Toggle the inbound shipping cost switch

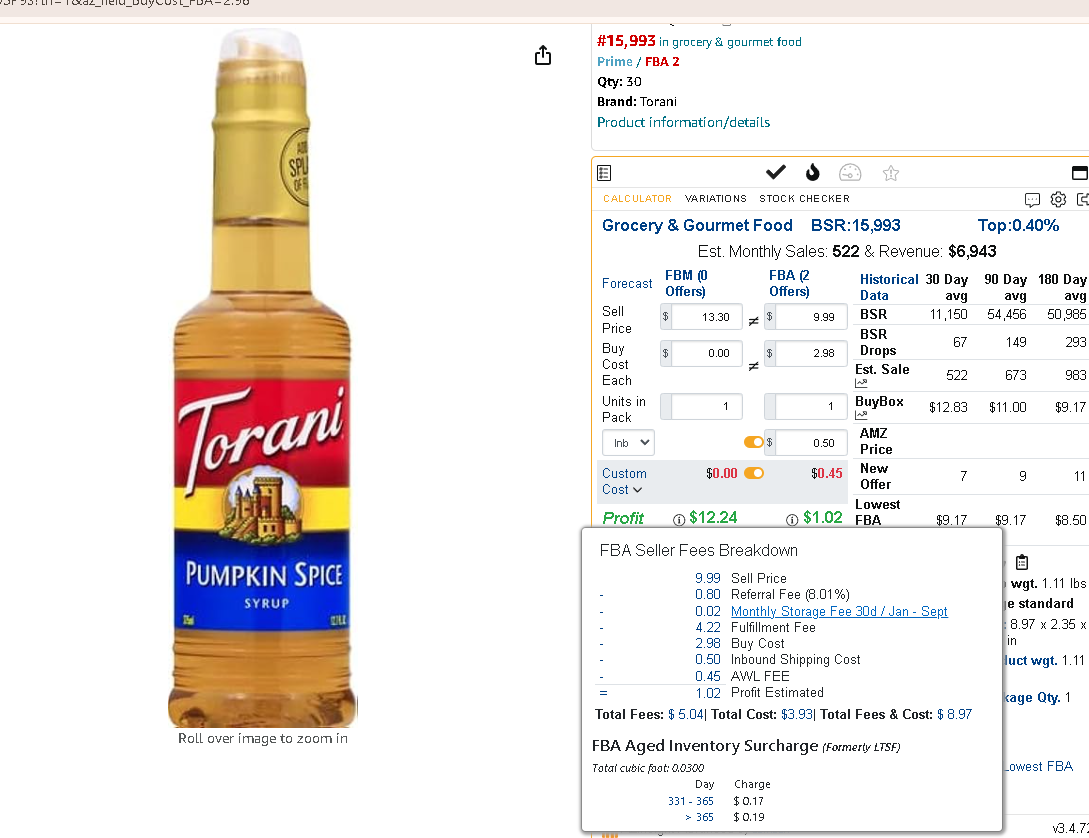coord(754,442)
